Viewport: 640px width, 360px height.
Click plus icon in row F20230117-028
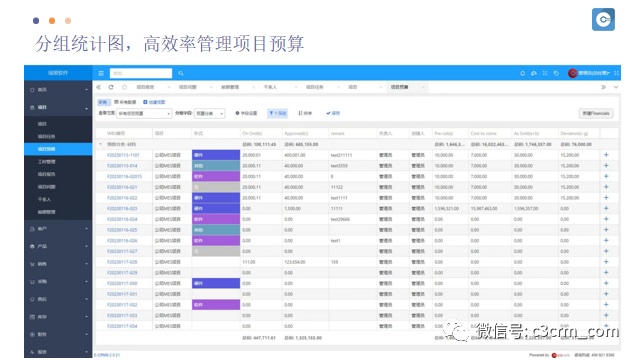pos(606,262)
